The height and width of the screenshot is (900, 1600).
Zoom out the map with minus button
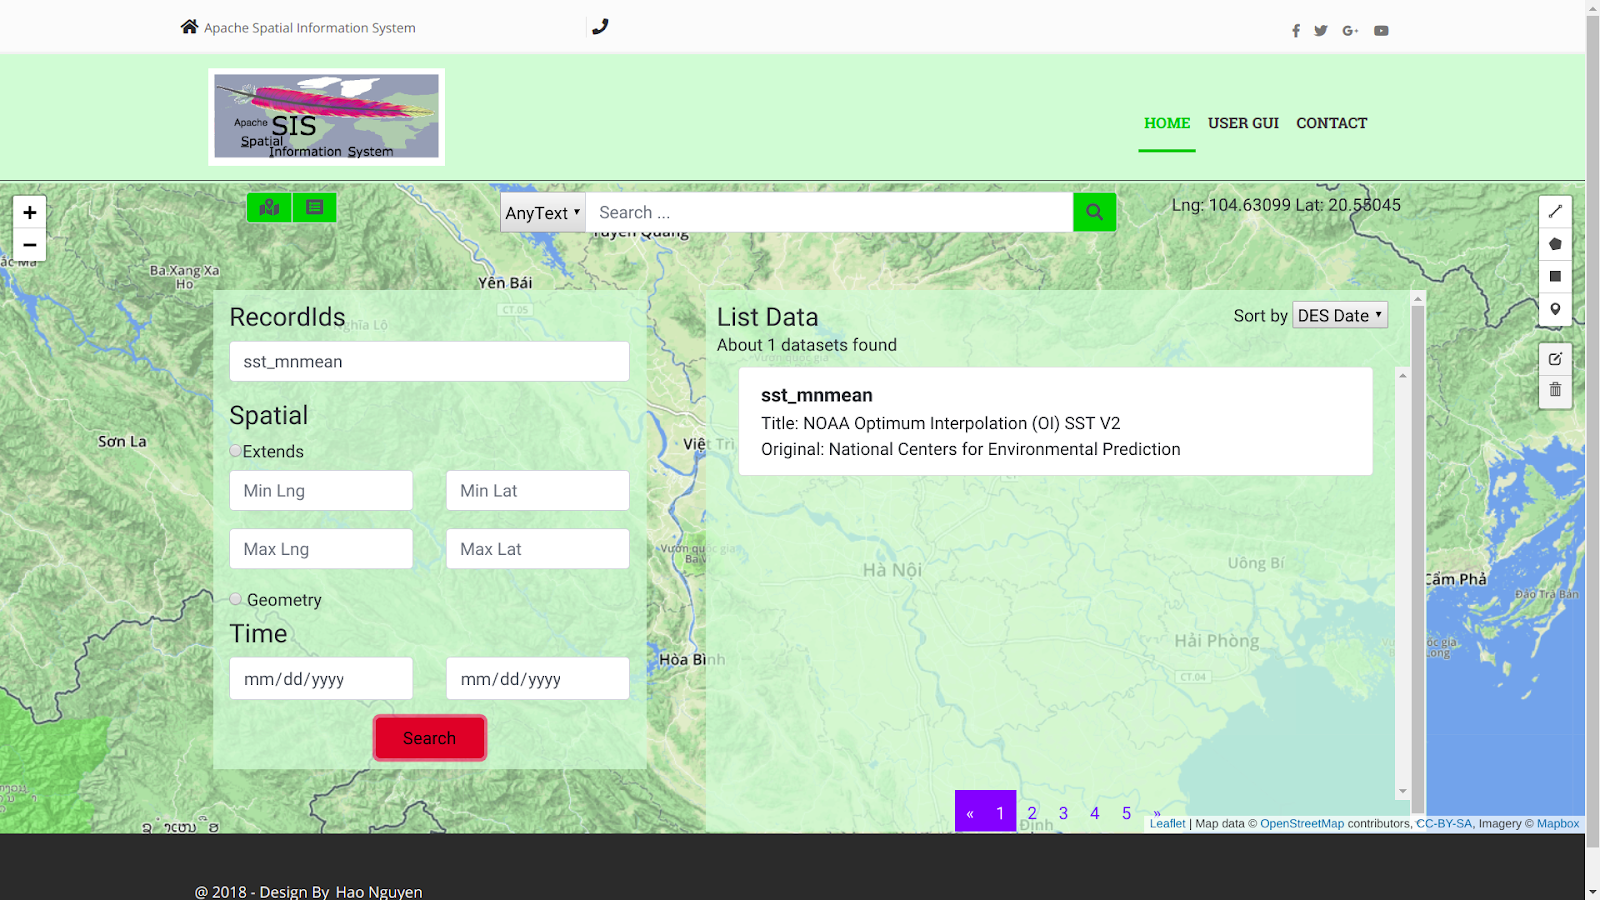(29, 245)
